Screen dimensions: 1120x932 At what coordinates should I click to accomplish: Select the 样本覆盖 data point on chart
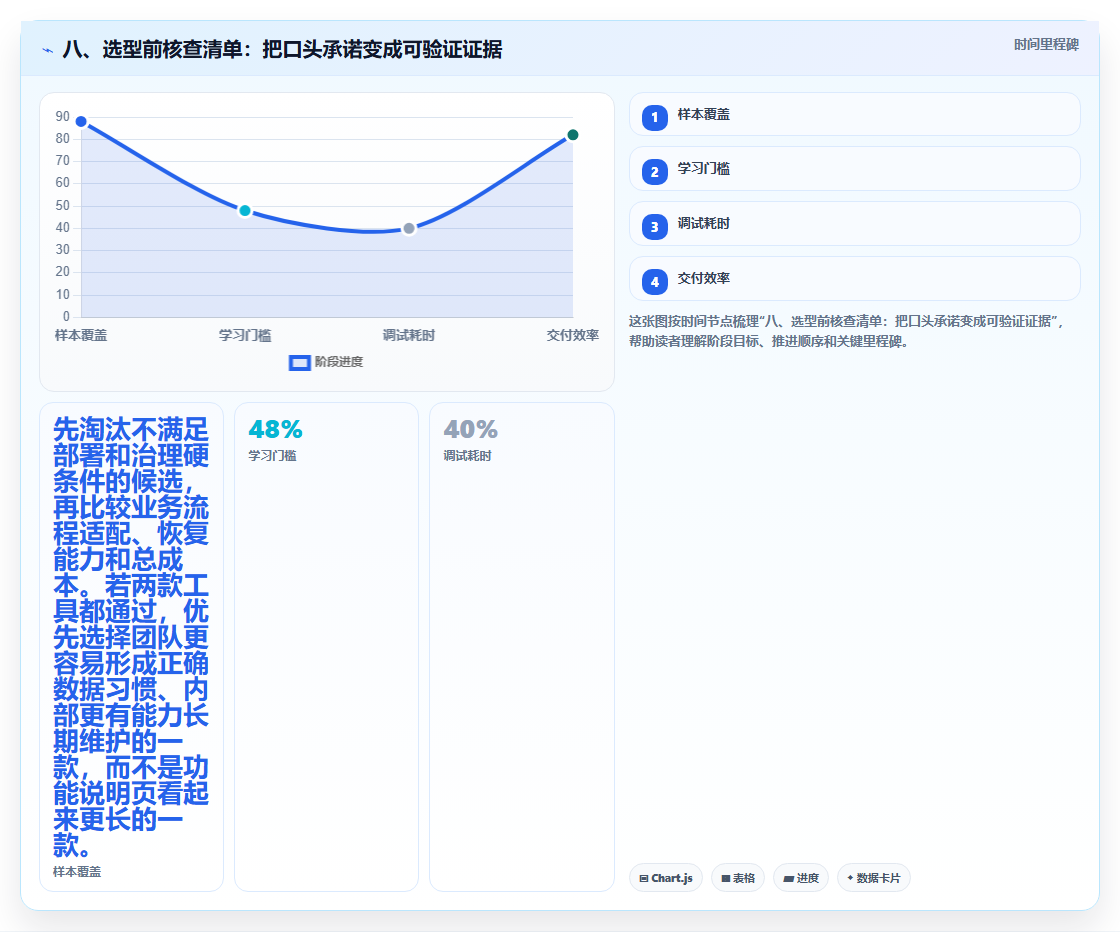click(81, 121)
